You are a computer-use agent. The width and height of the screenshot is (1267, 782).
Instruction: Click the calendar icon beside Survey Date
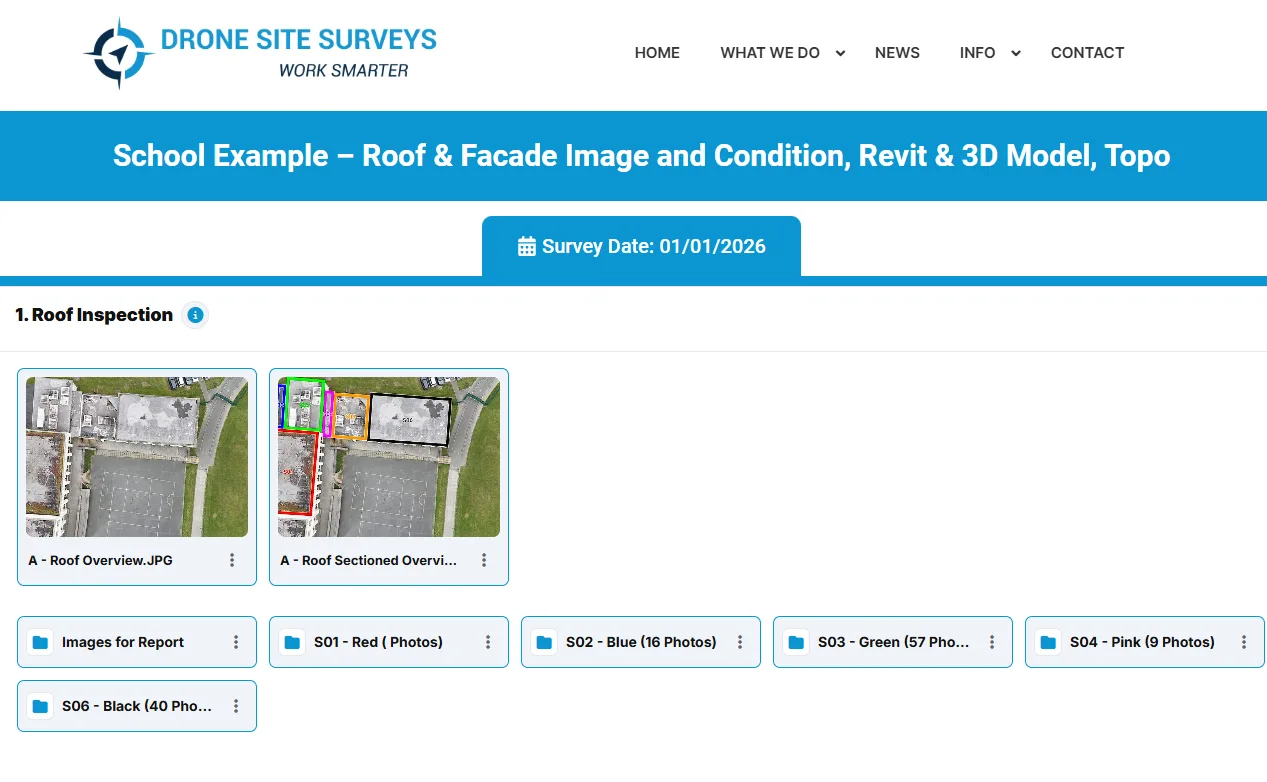tap(526, 246)
